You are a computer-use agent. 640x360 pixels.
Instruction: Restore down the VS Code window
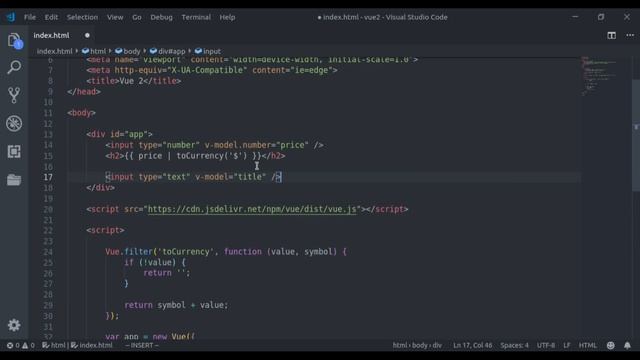tap(601, 17)
